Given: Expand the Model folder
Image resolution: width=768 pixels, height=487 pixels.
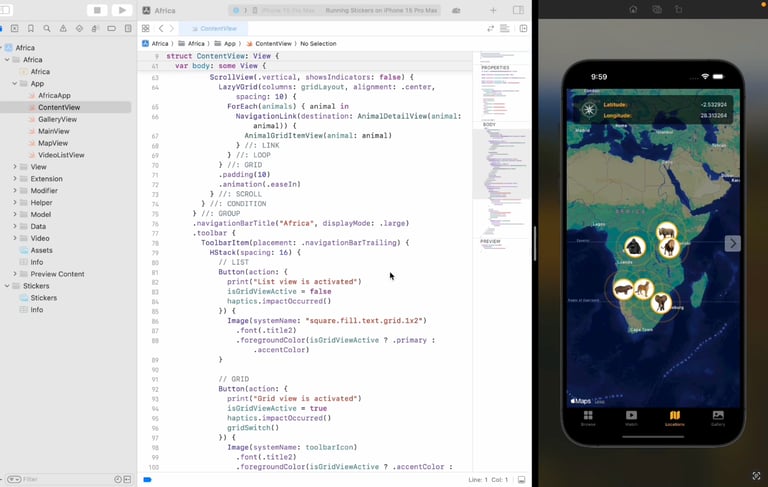Looking at the screenshot, I should [x=15, y=215].
